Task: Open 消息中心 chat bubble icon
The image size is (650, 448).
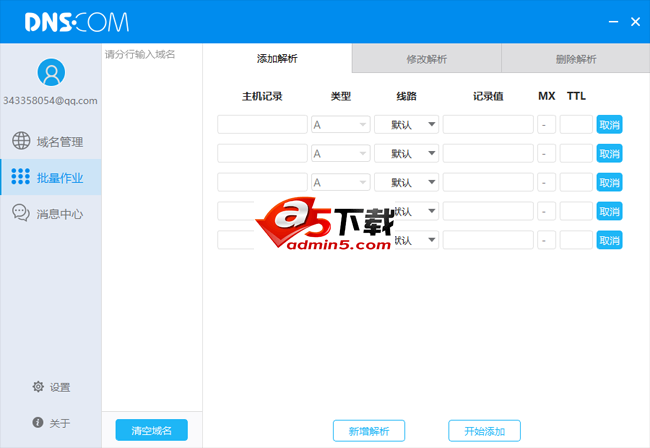Action: click(21, 213)
